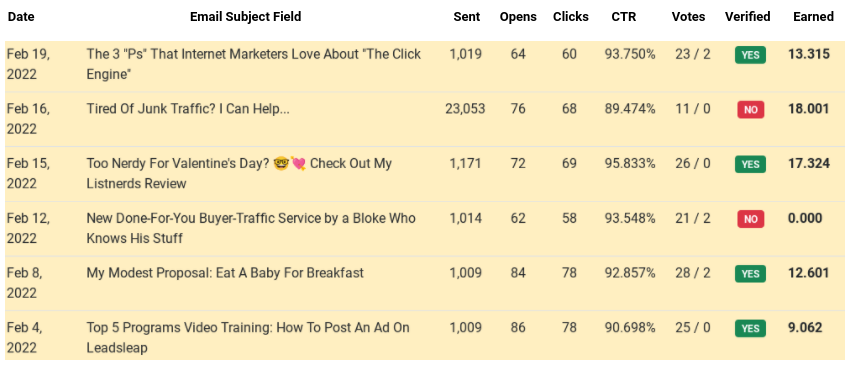
Task: Select the 23,053 sent count value
Action: click(x=465, y=109)
